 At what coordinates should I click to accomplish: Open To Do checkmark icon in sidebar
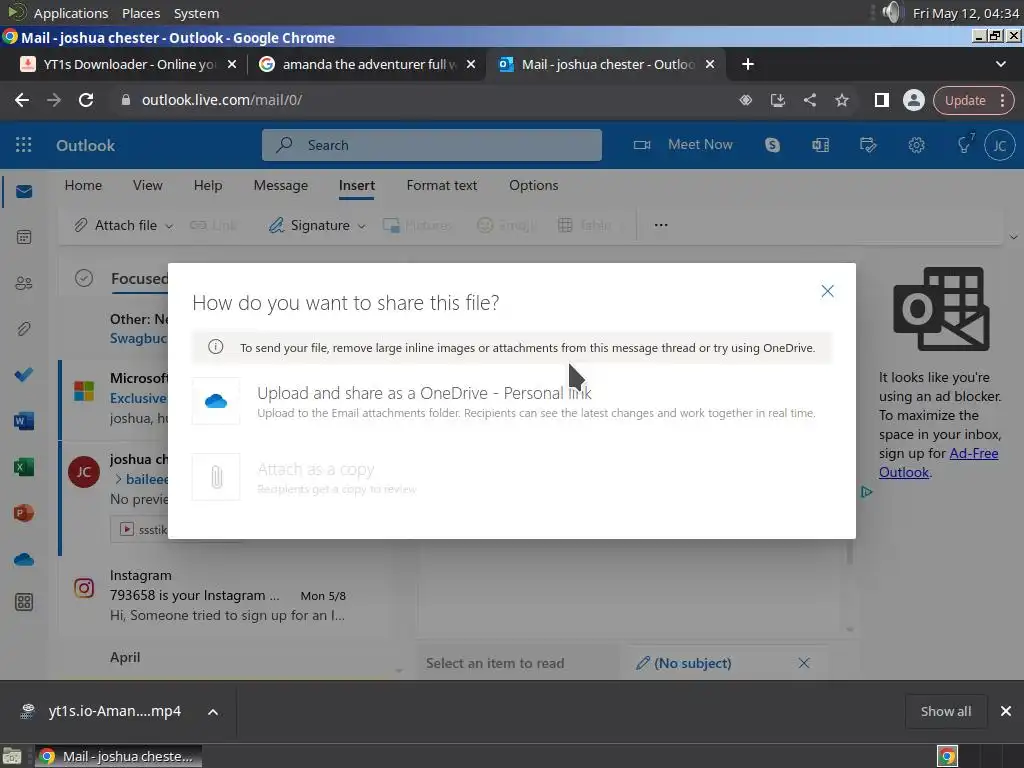[24, 375]
